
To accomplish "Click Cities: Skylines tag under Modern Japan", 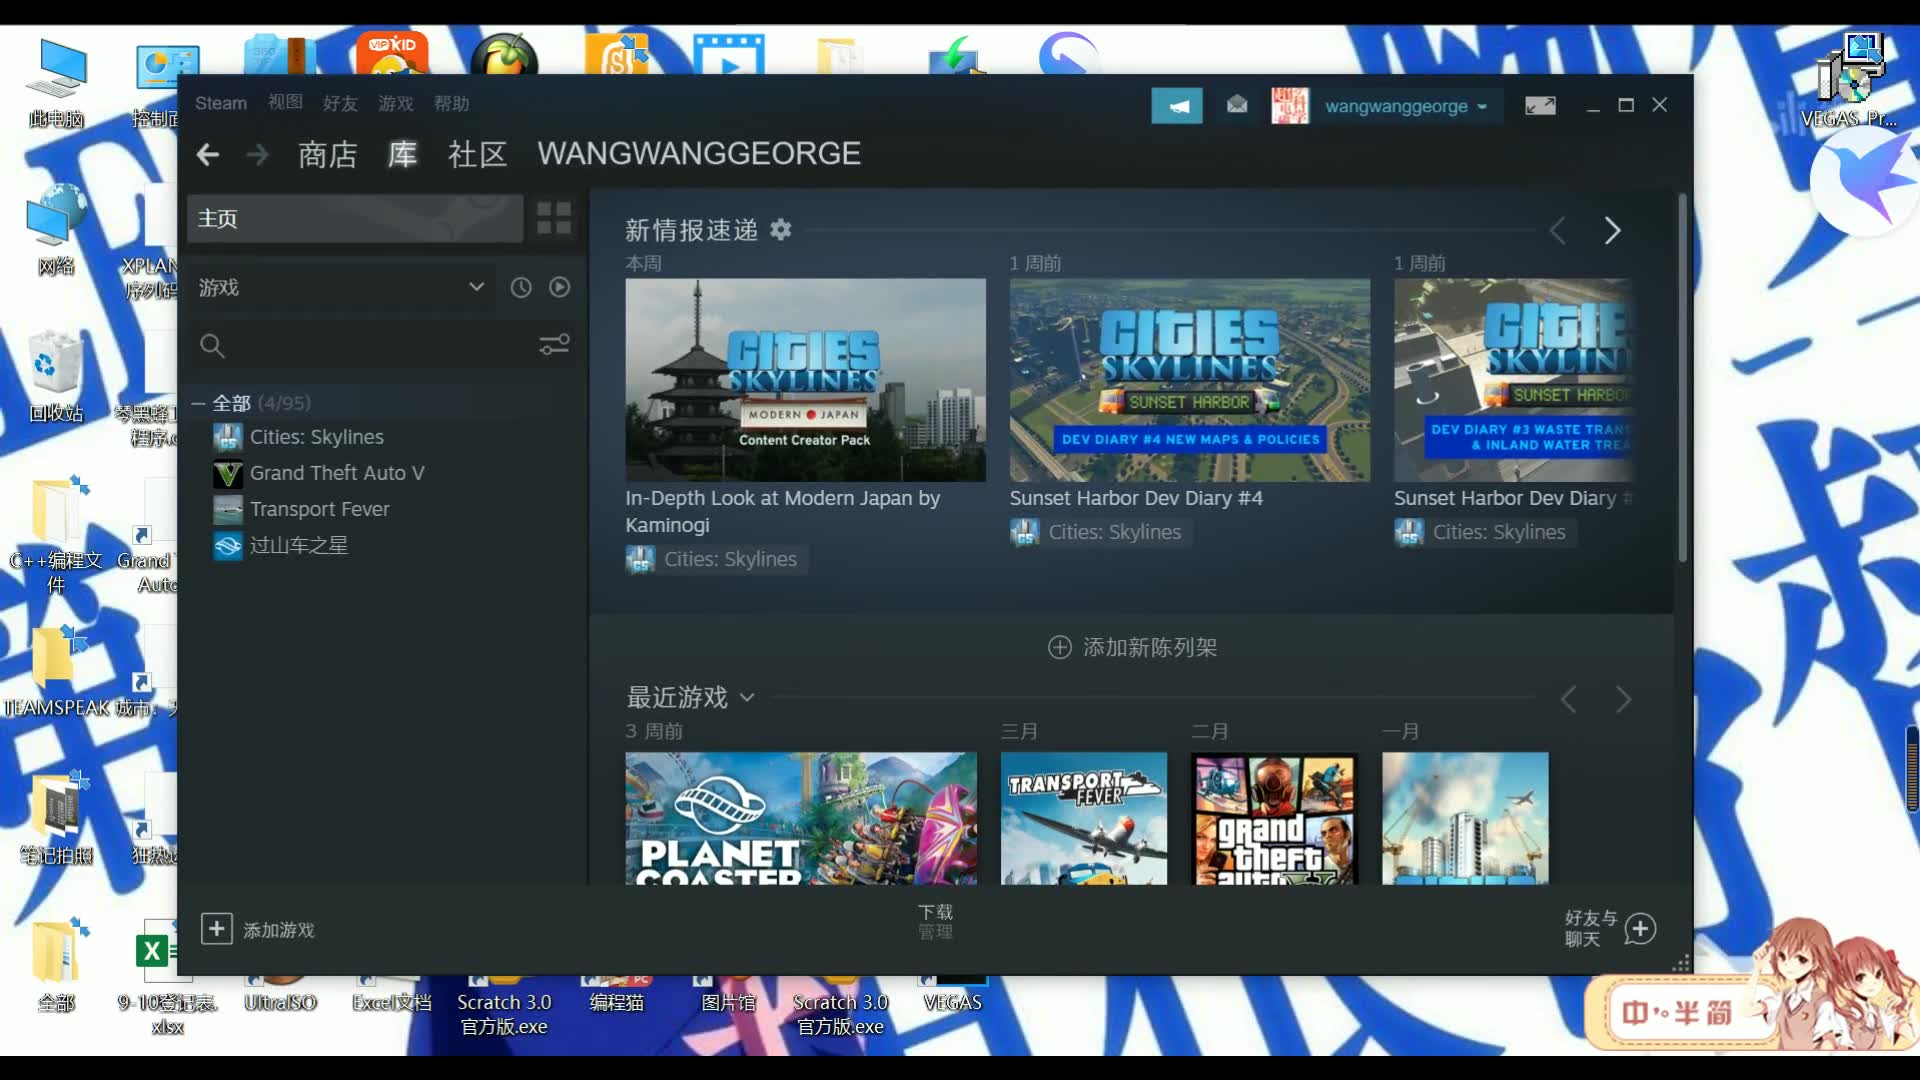I will tap(716, 559).
